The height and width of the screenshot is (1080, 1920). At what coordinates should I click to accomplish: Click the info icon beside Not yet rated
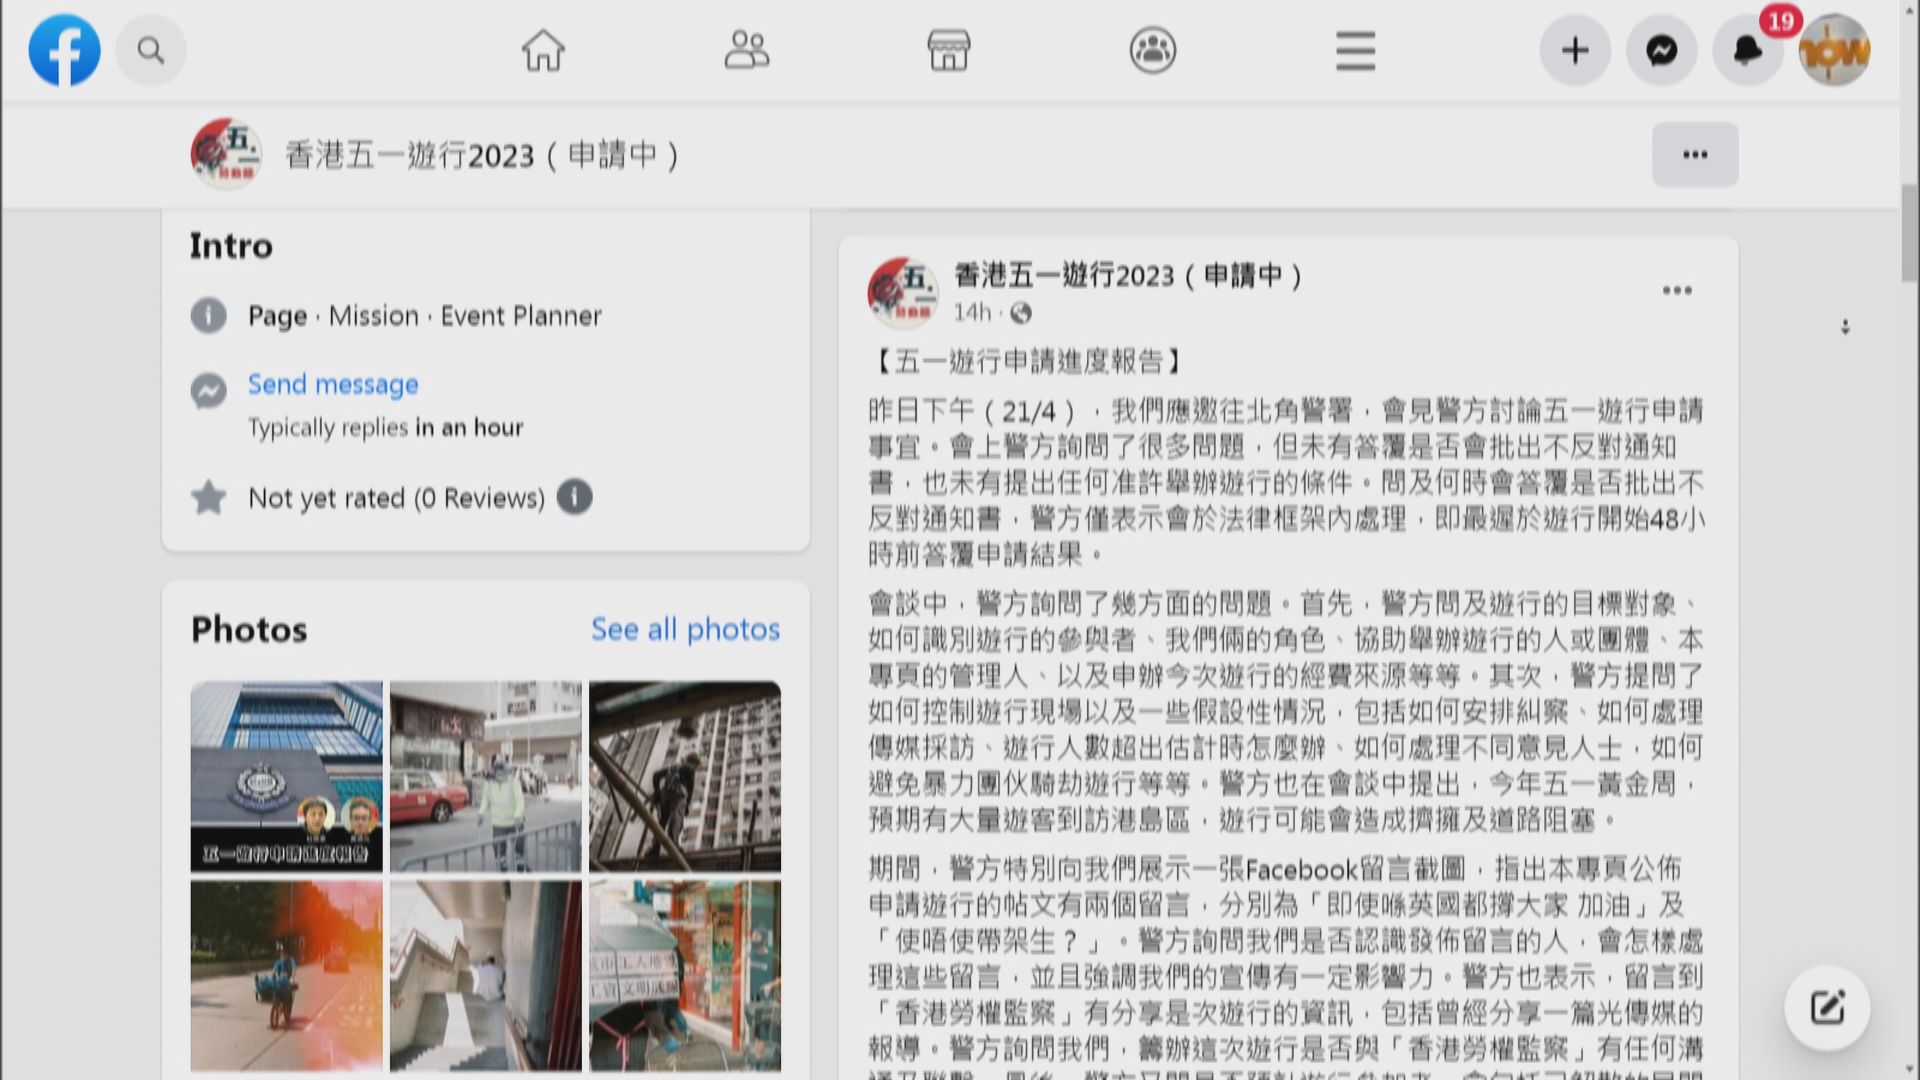(574, 496)
